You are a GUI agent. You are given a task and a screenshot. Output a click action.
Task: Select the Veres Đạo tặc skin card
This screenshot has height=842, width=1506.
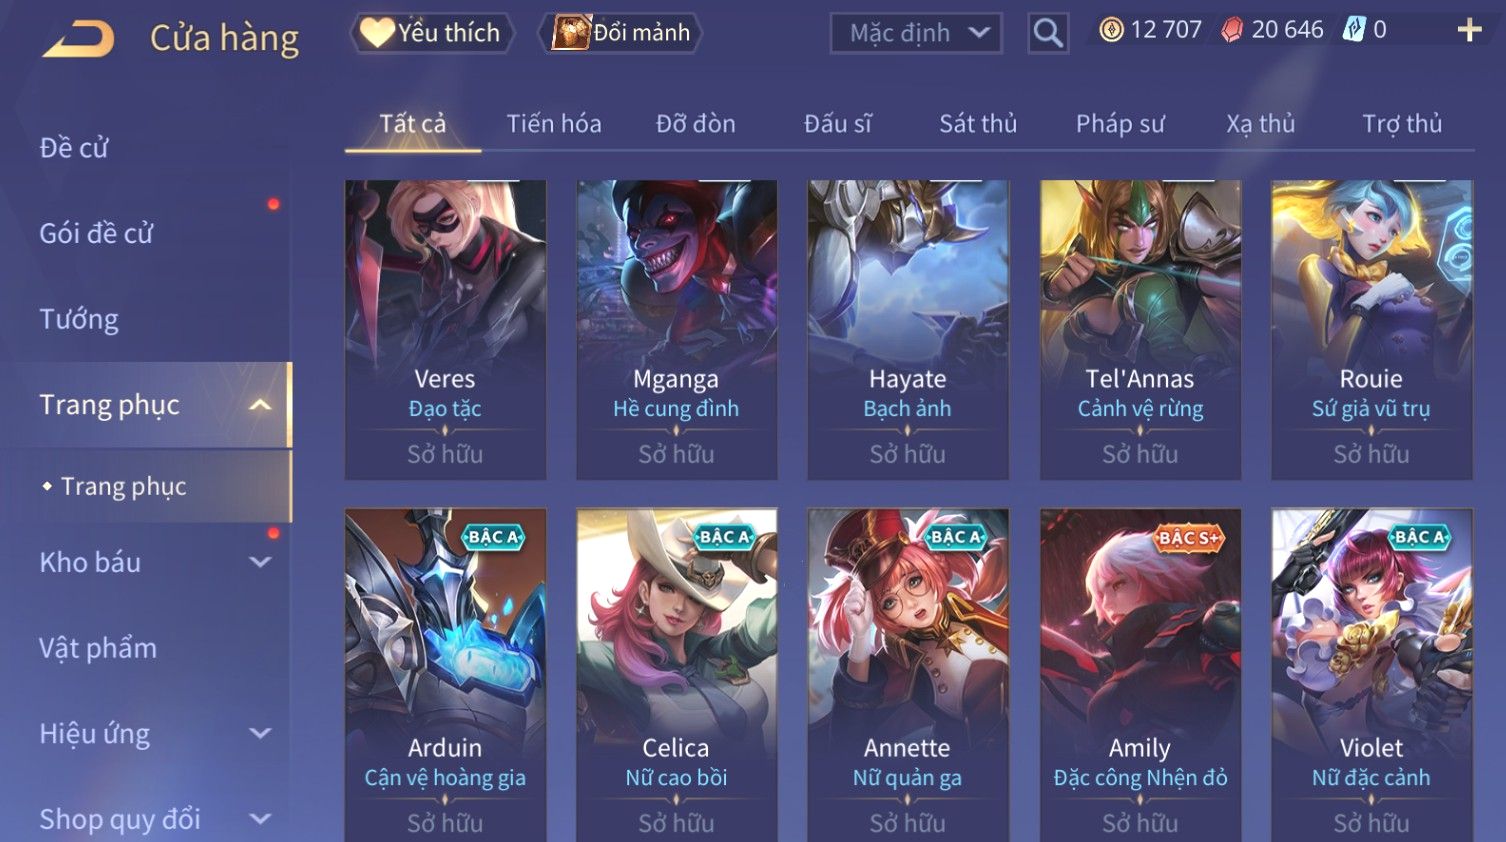point(445,330)
